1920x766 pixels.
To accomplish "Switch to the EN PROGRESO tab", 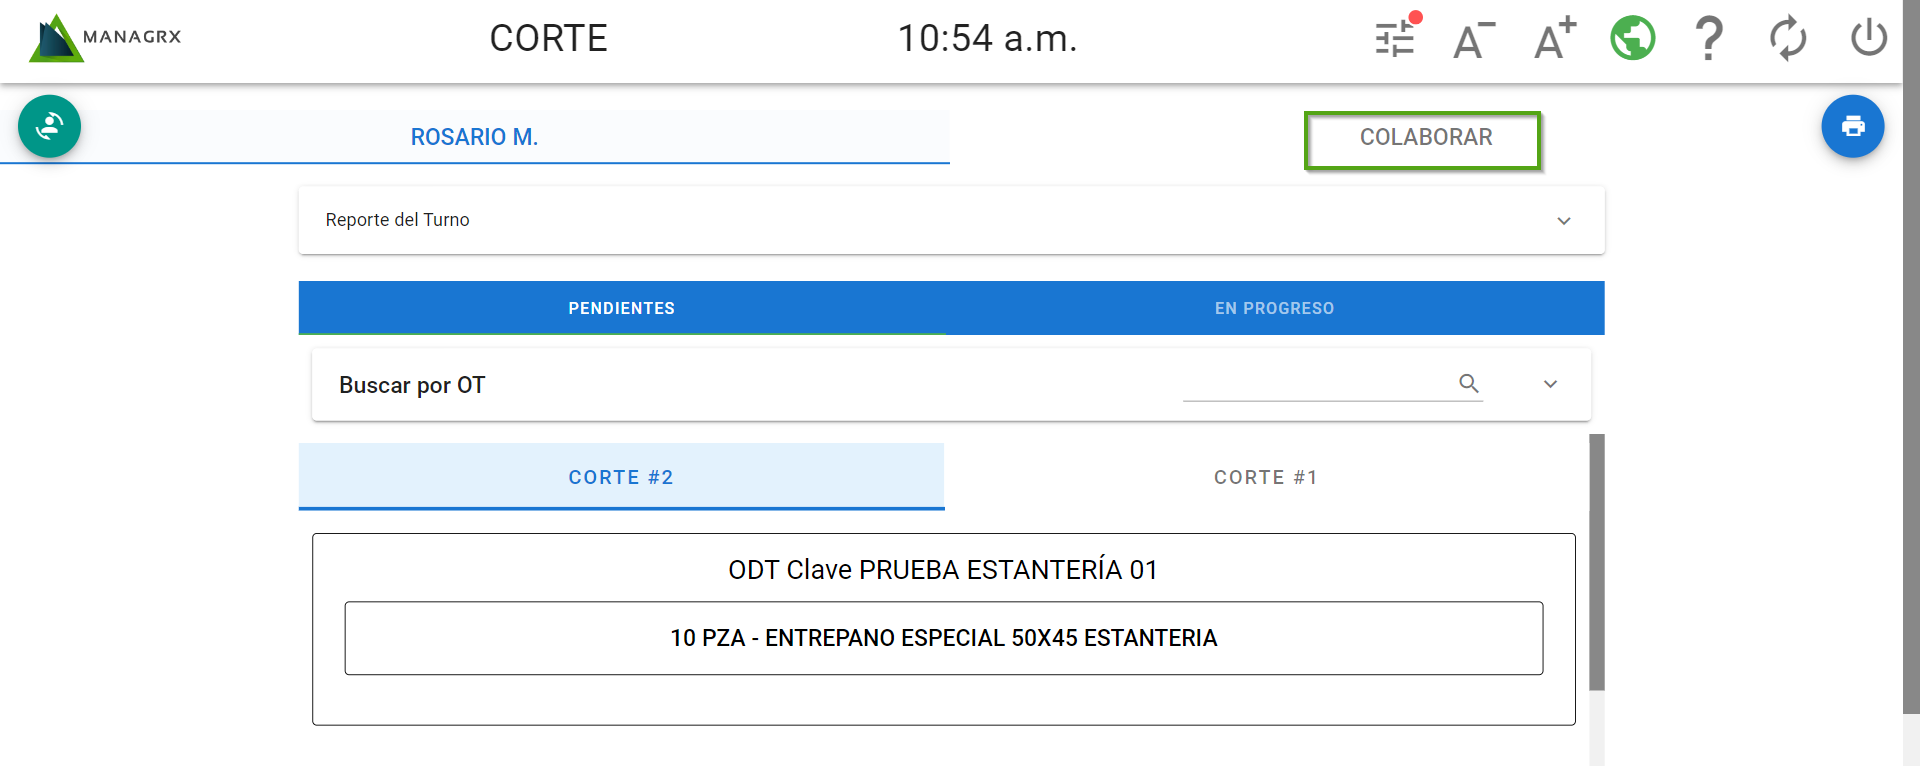I will click(1274, 308).
